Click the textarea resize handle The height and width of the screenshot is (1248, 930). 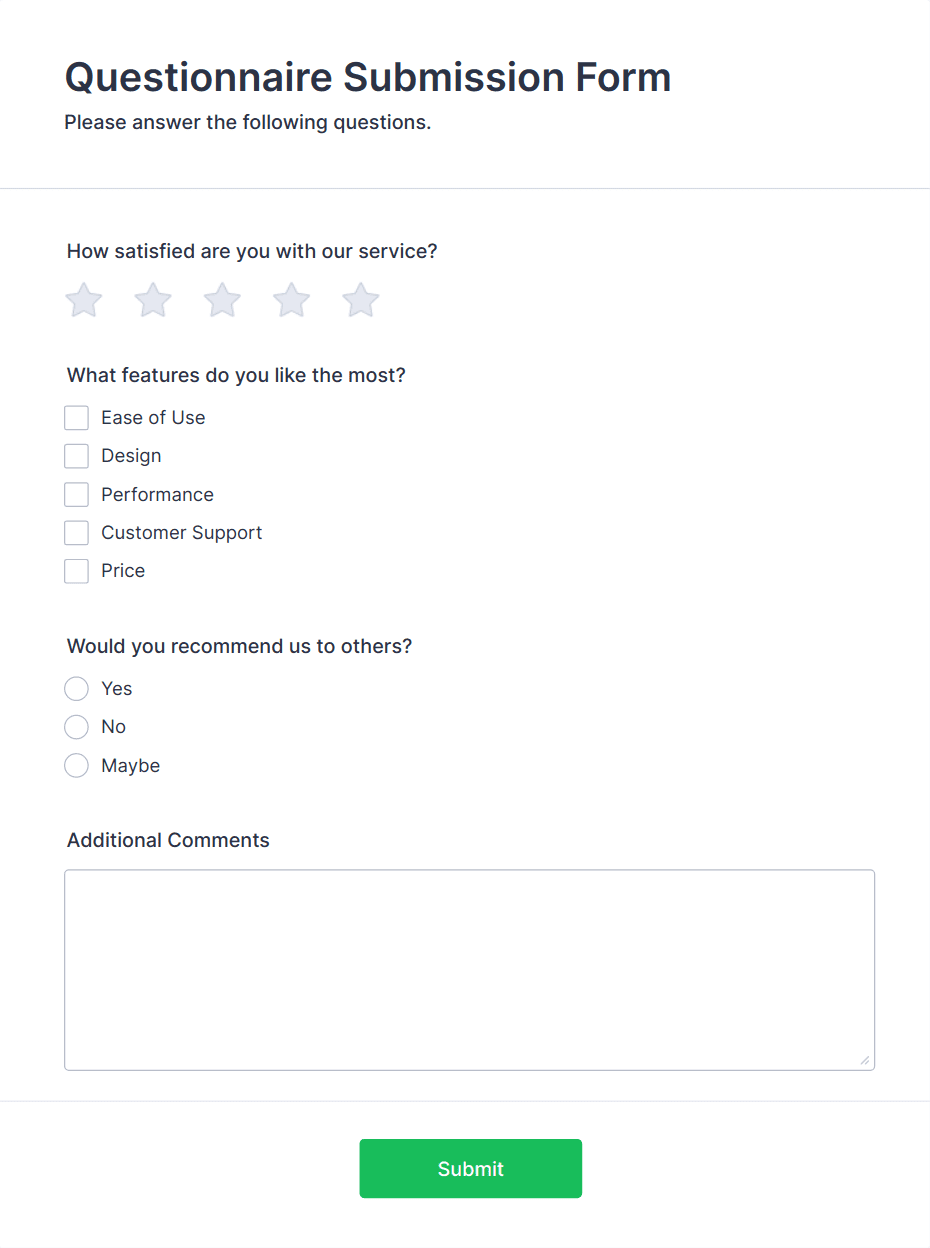click(866, 1061)
